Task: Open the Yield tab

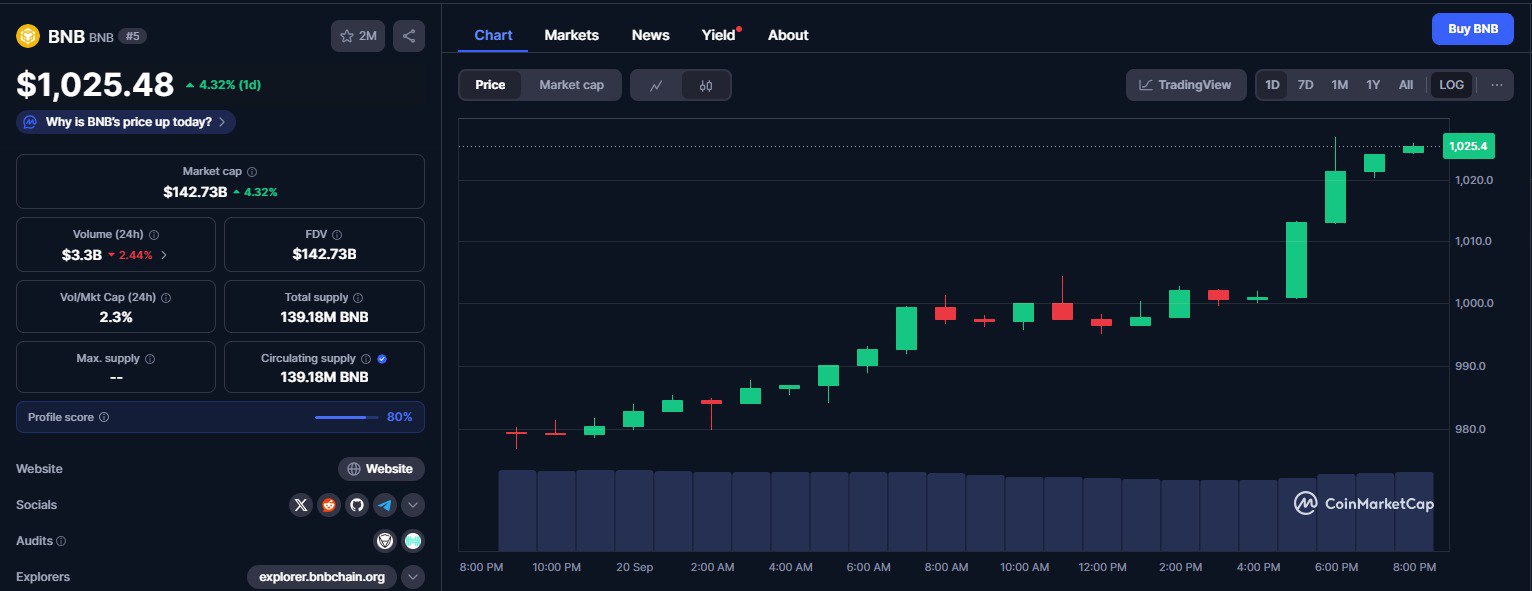Action: click(719, 35)
